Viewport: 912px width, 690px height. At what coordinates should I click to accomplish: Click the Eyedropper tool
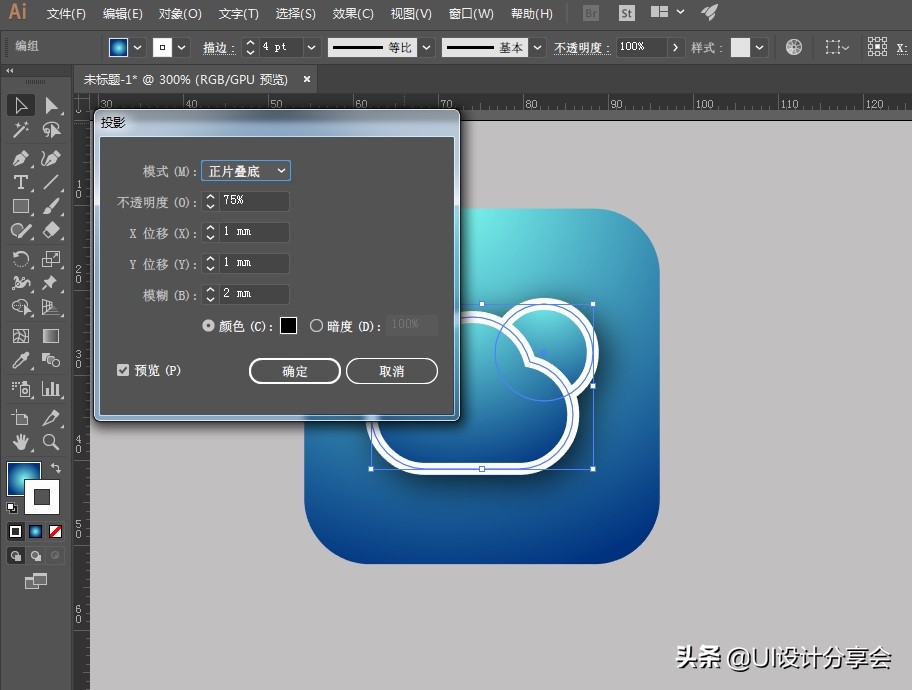pos(20,361)
